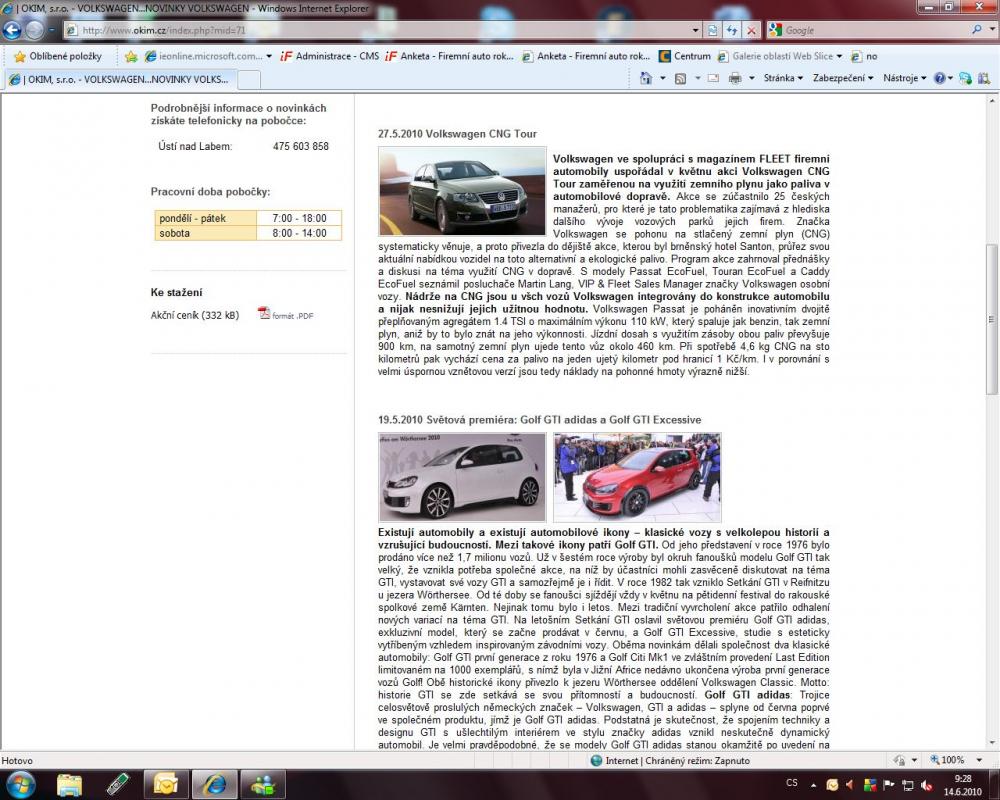
Task: Select the OKIM, s.r.o. browser tab
Action: pos(121,79)
